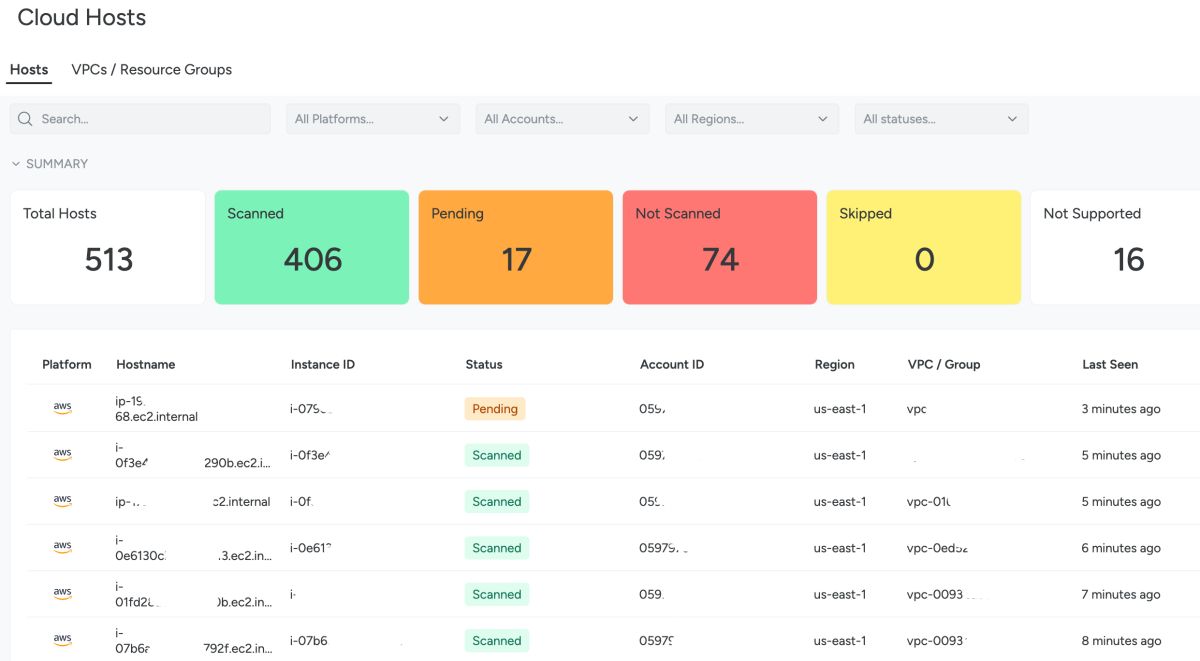Click VPC cell vpc-0ed in 6 minutes row
1200x661 pixels.
(x=938, y=548)
